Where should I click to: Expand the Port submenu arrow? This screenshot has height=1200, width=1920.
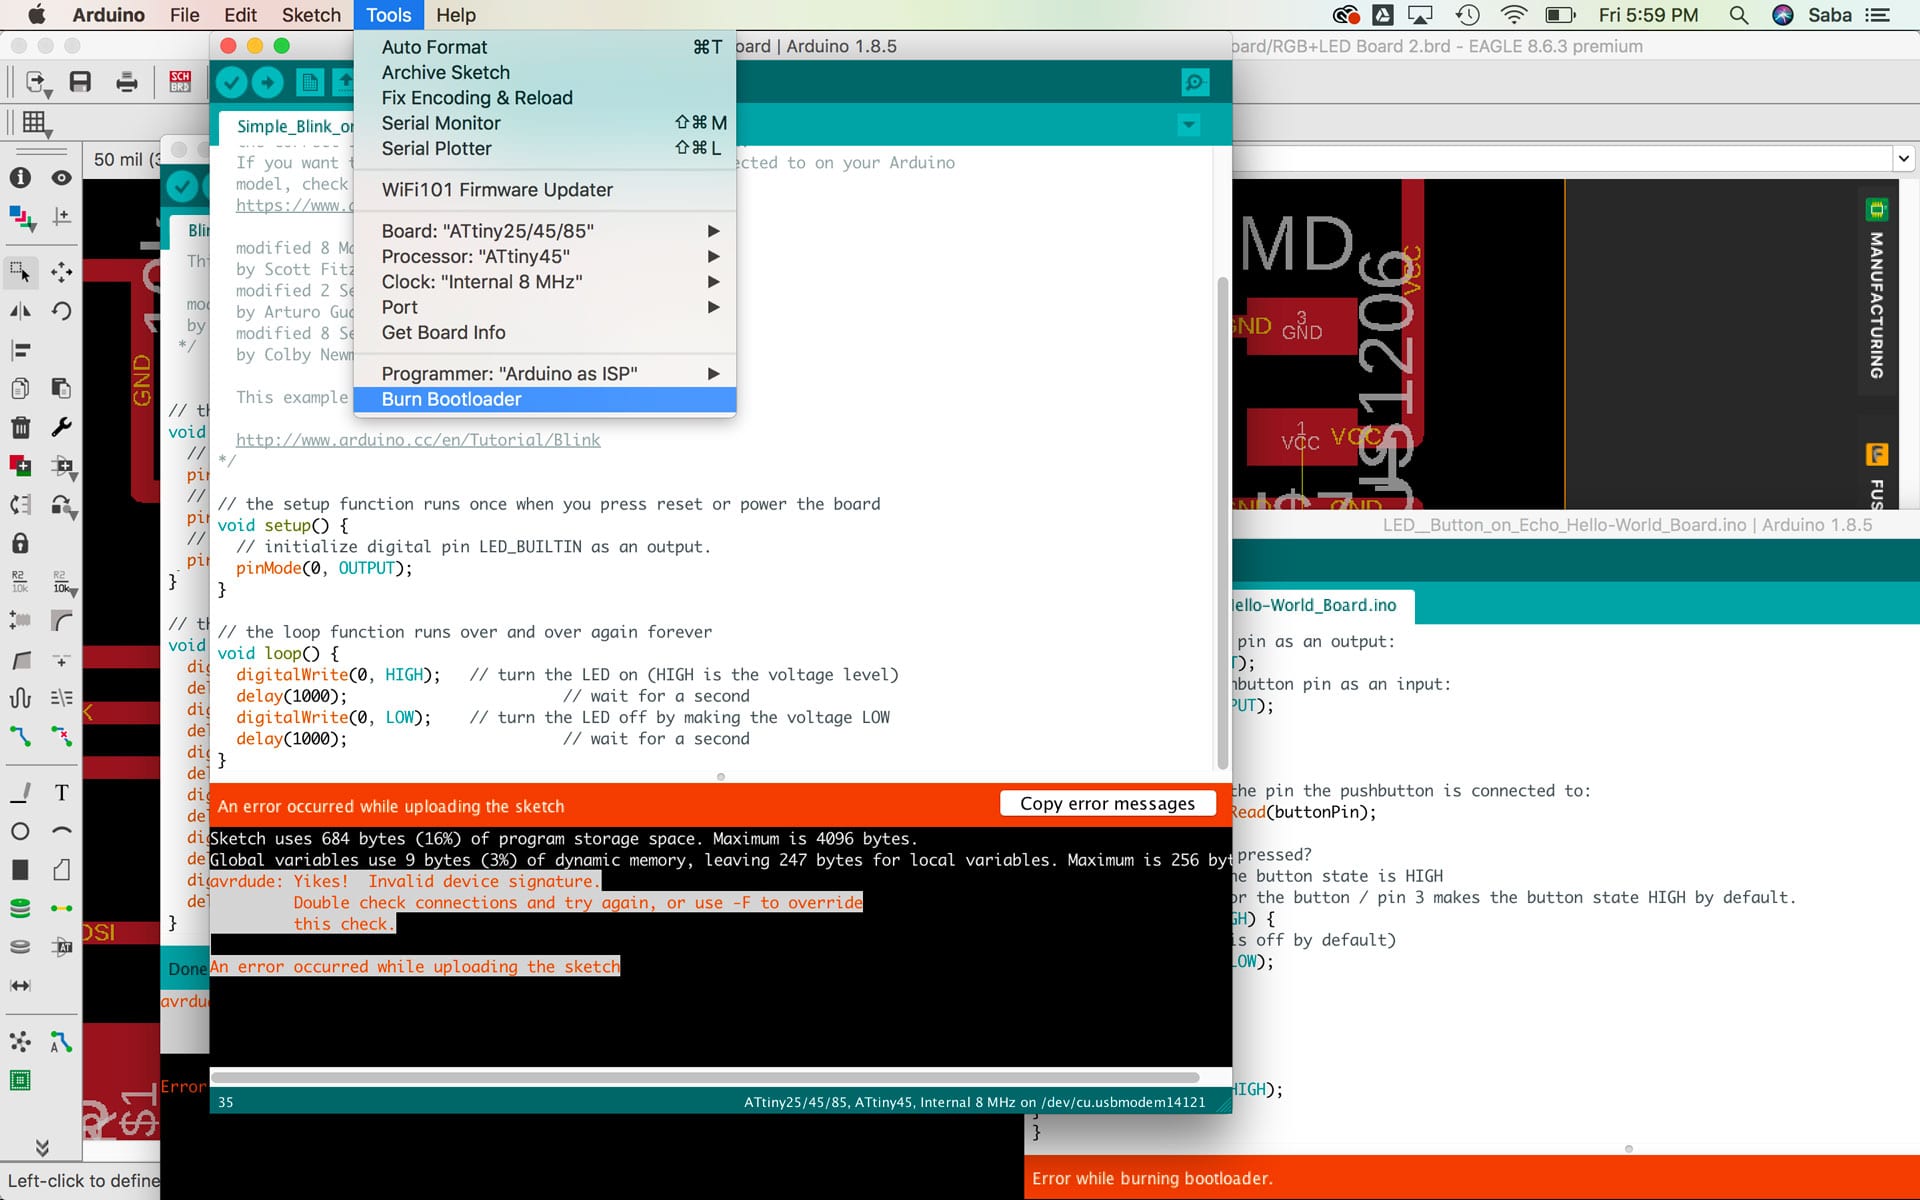[714, 307]
